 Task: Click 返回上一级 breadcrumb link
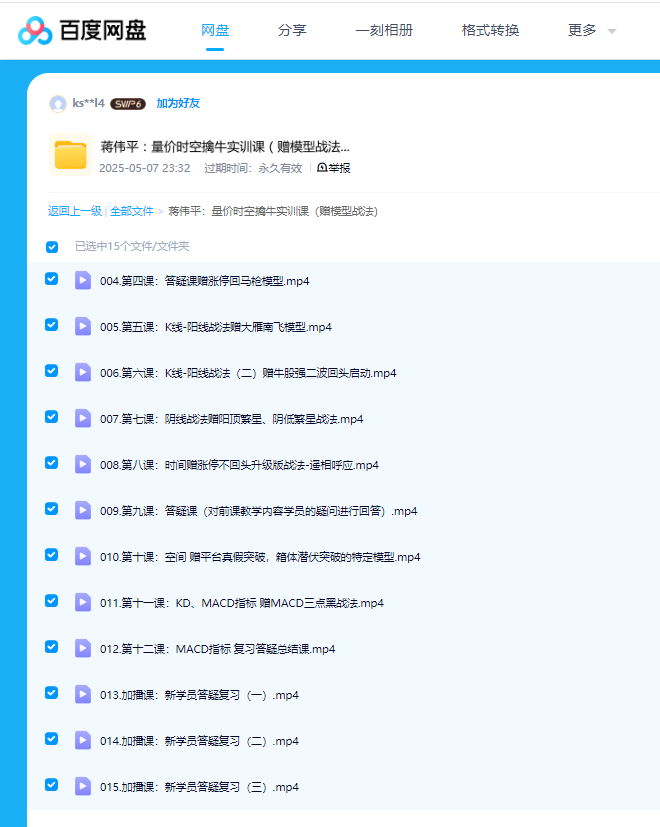tap(75, 211)
